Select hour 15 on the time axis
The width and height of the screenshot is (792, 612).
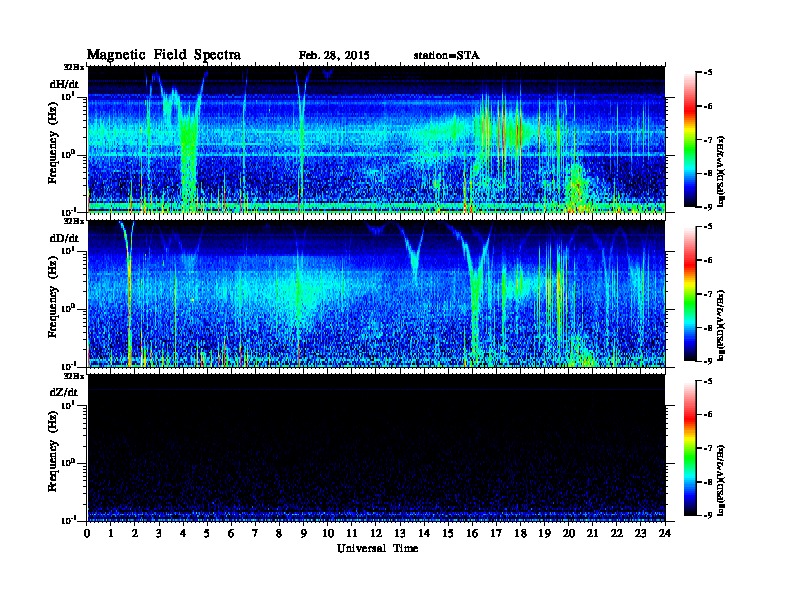(x=448, y=534)
